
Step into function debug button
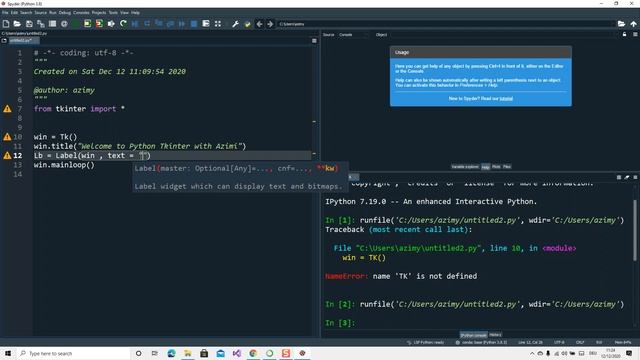(x=159, y=24)
